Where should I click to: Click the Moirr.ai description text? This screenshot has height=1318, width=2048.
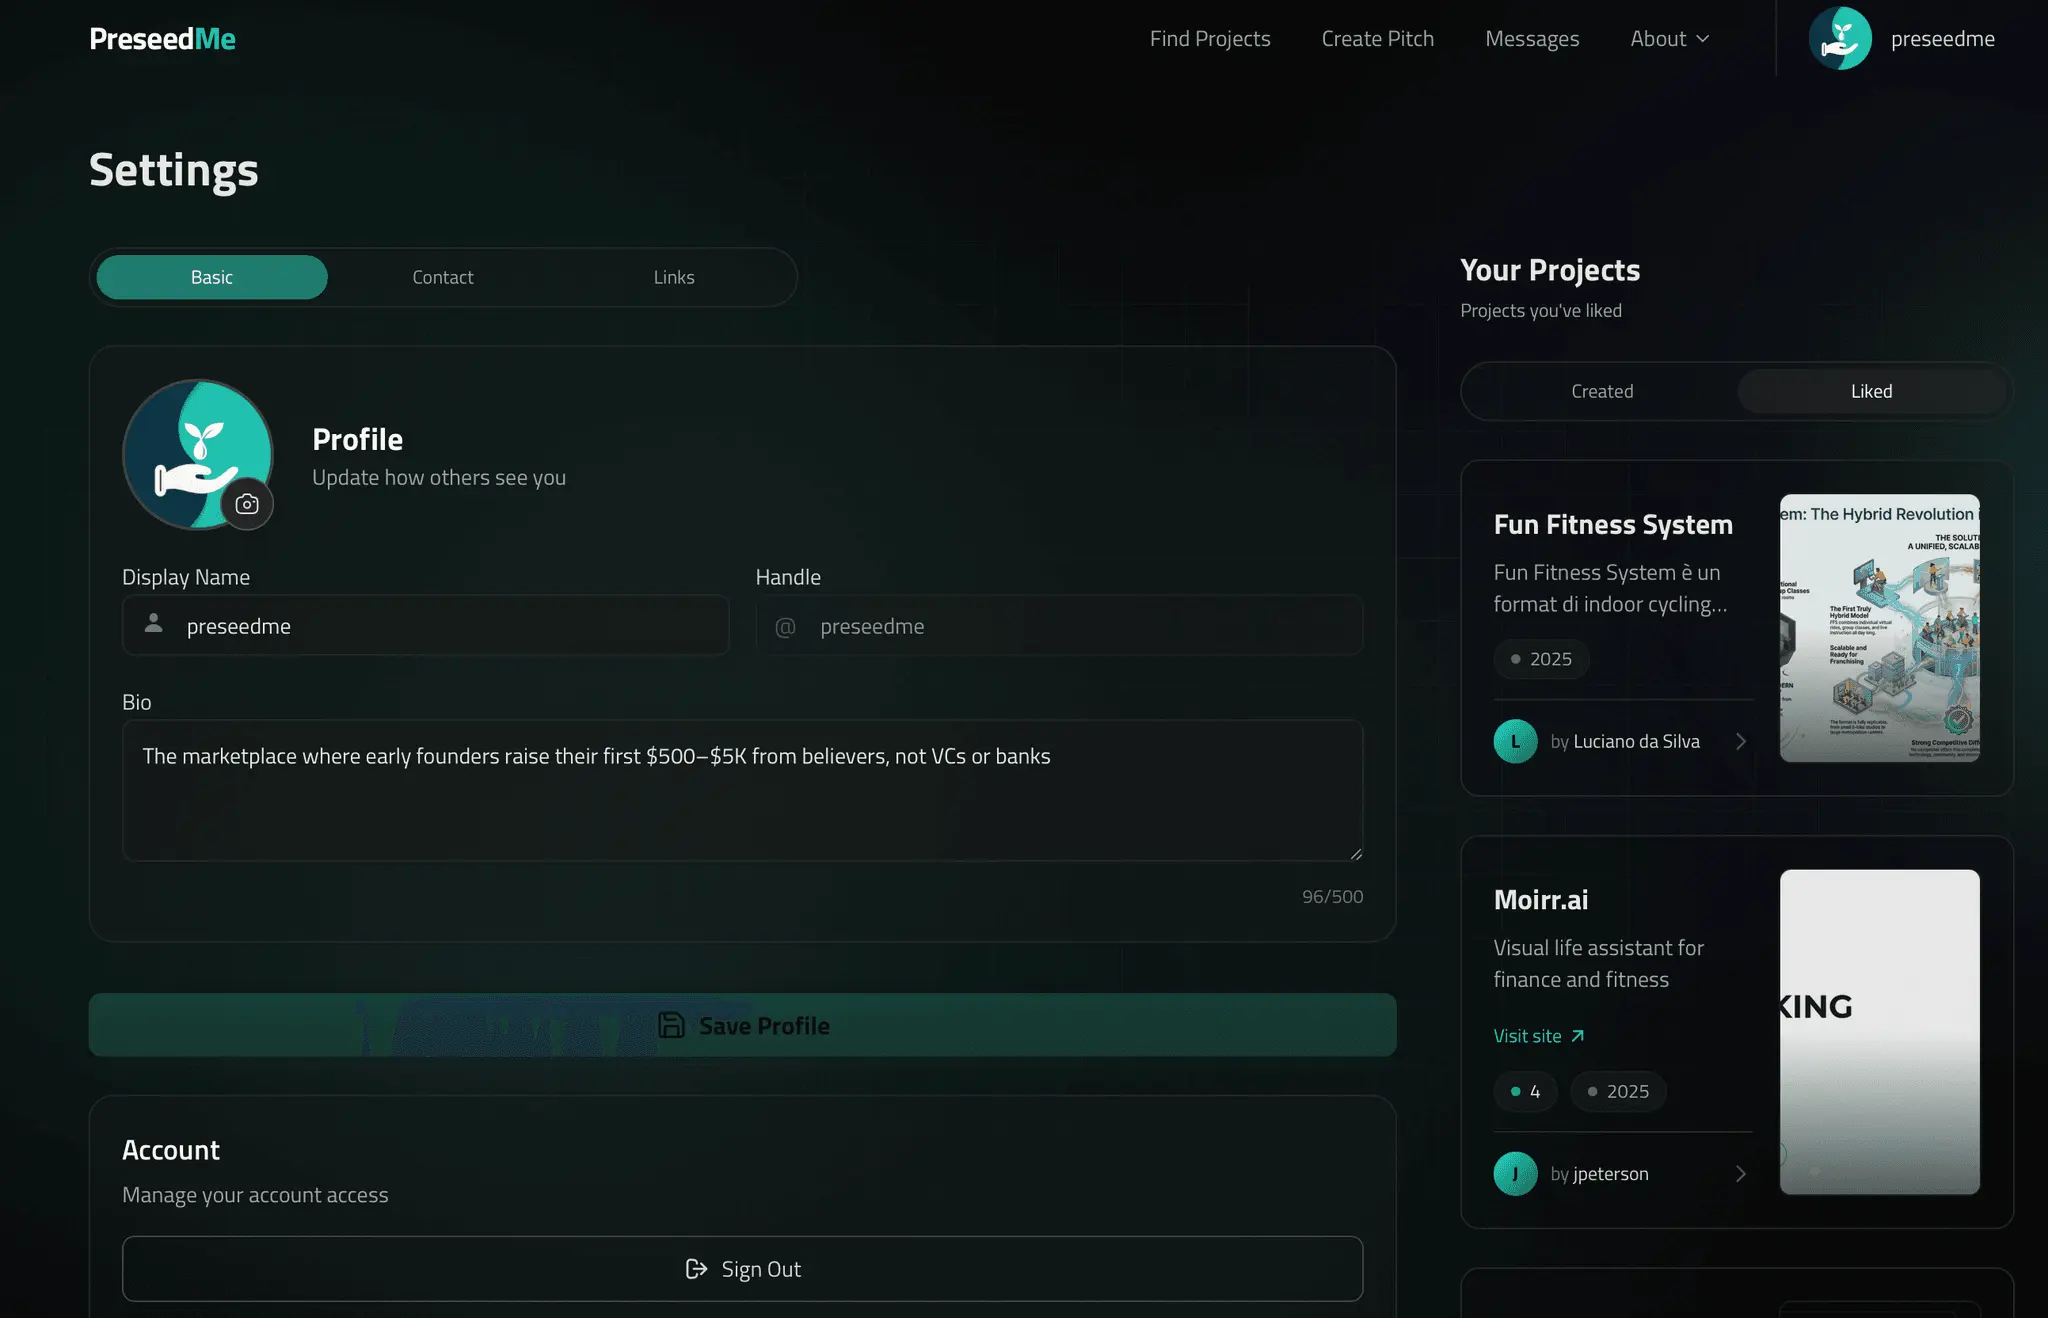tap(1598, 963)
